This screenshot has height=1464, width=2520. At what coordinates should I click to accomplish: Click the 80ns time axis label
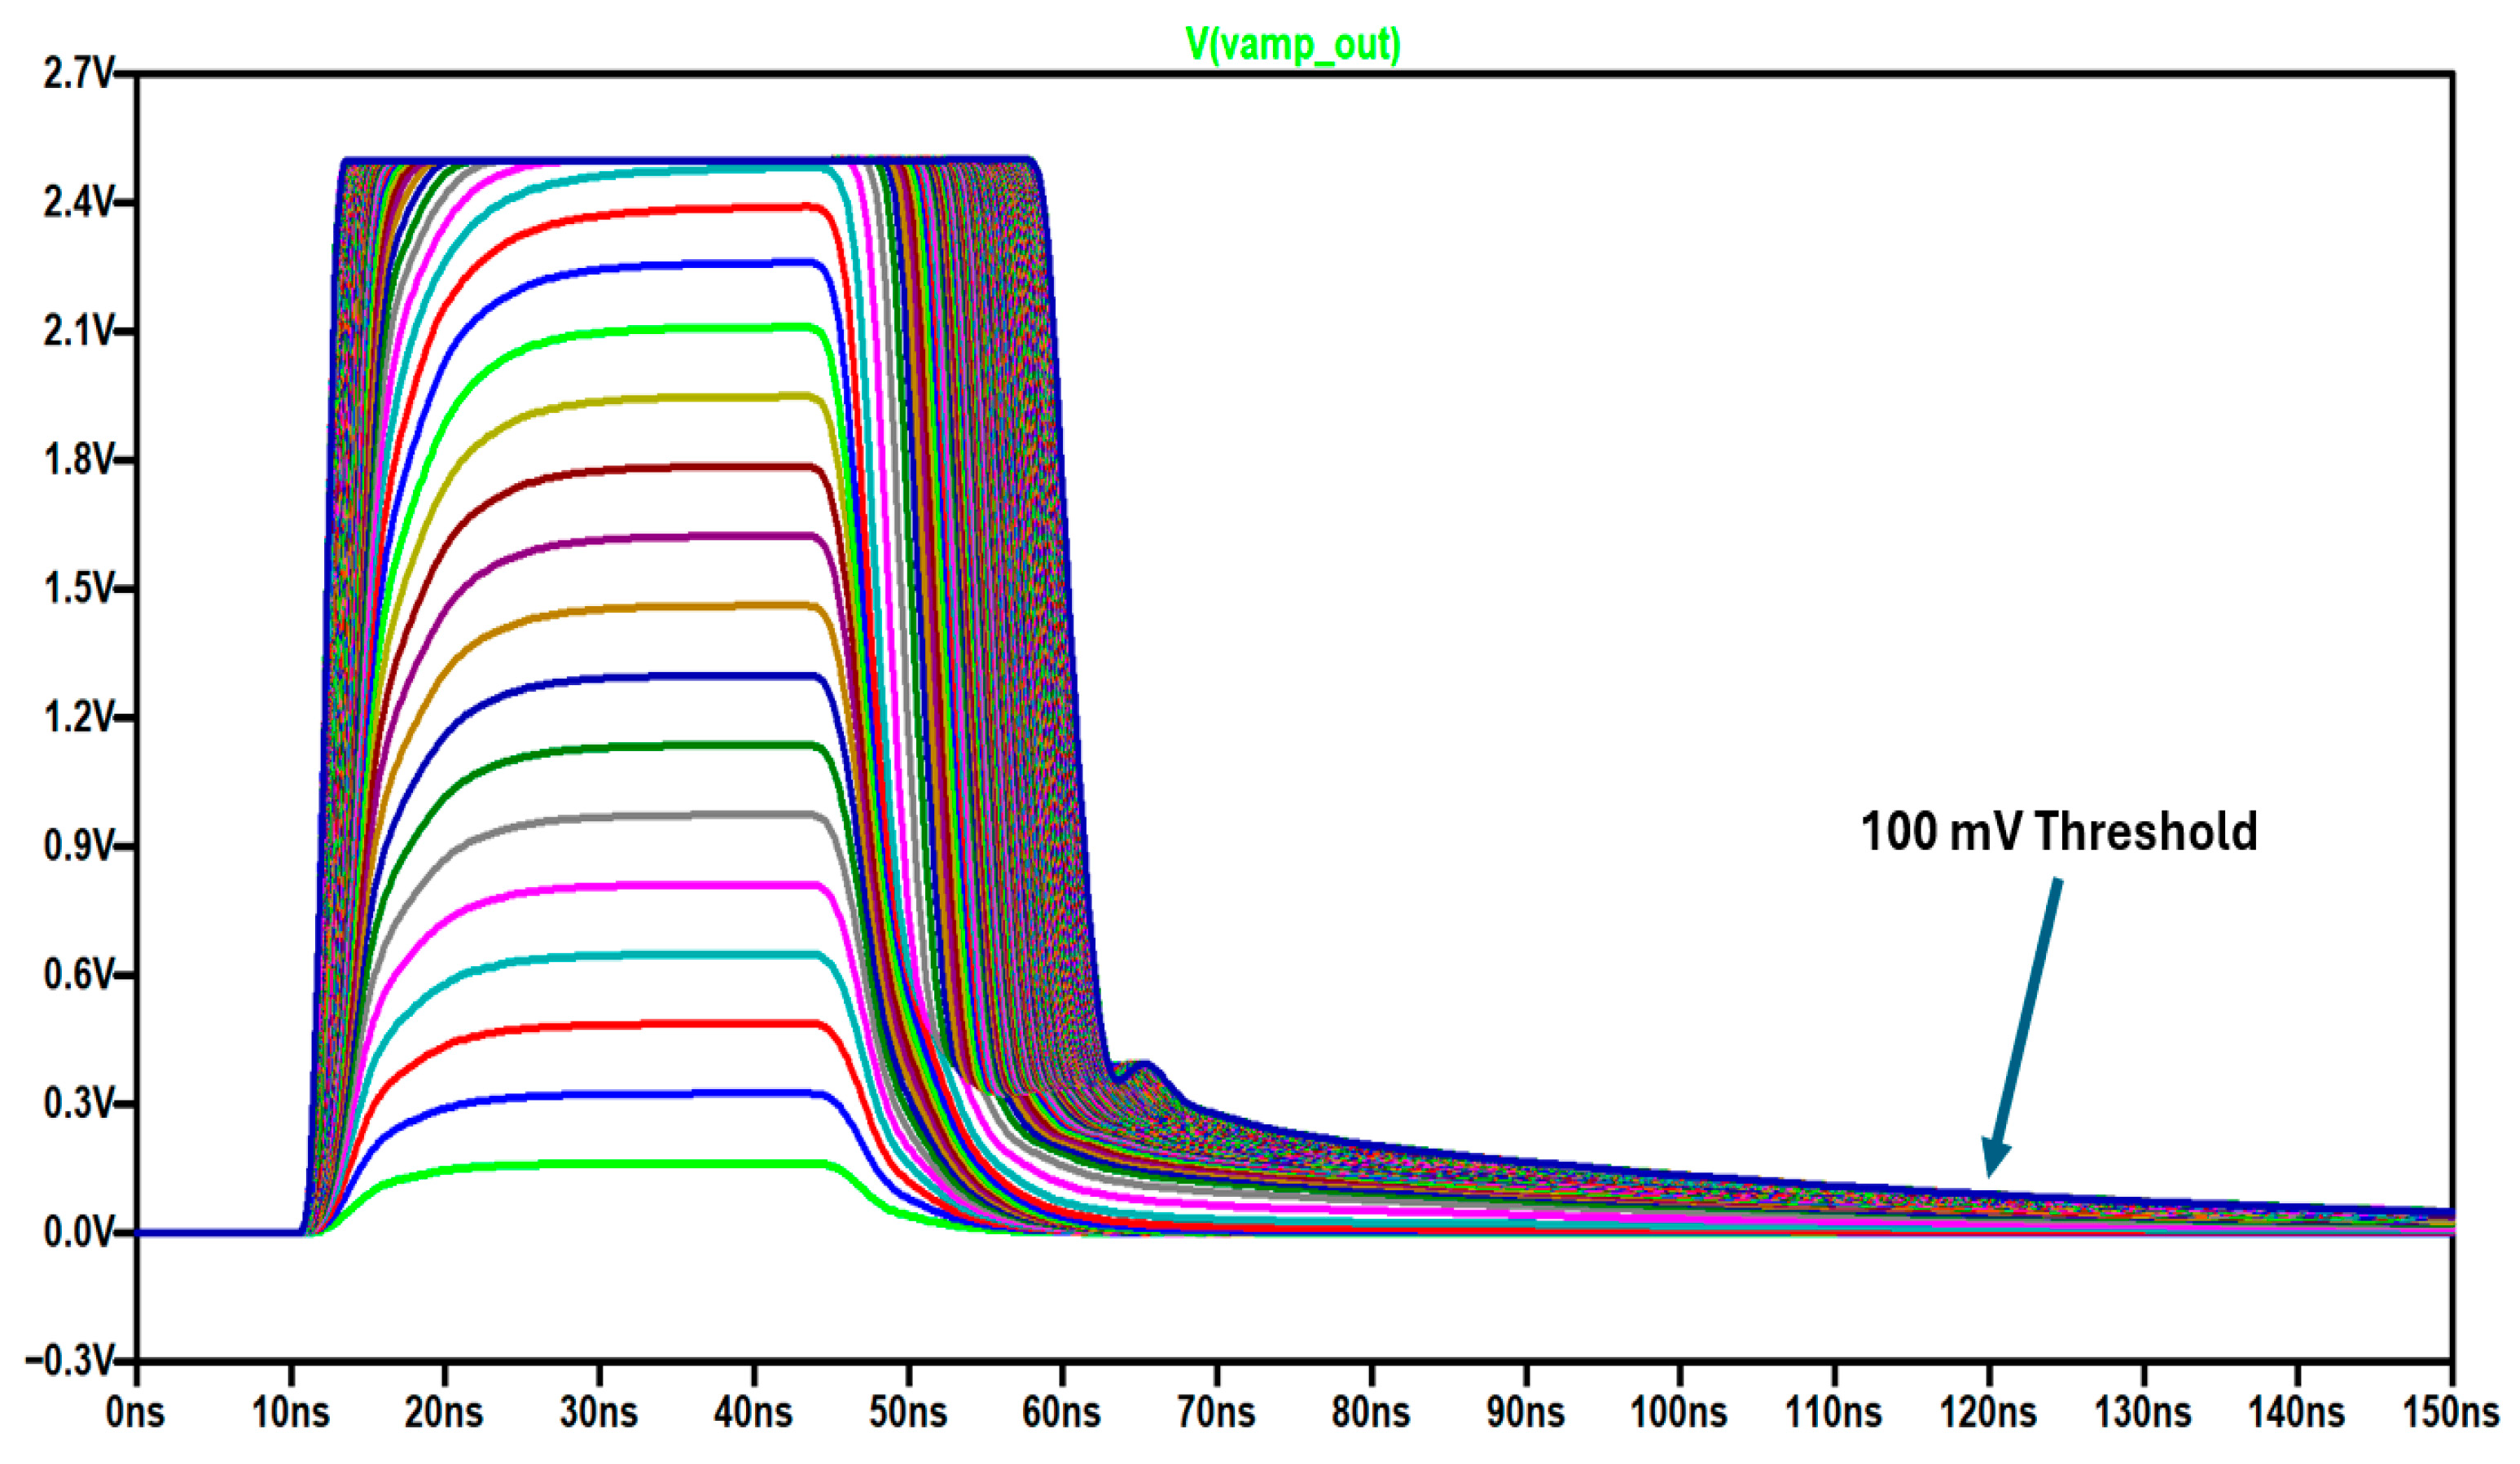coord(1371,1413)
